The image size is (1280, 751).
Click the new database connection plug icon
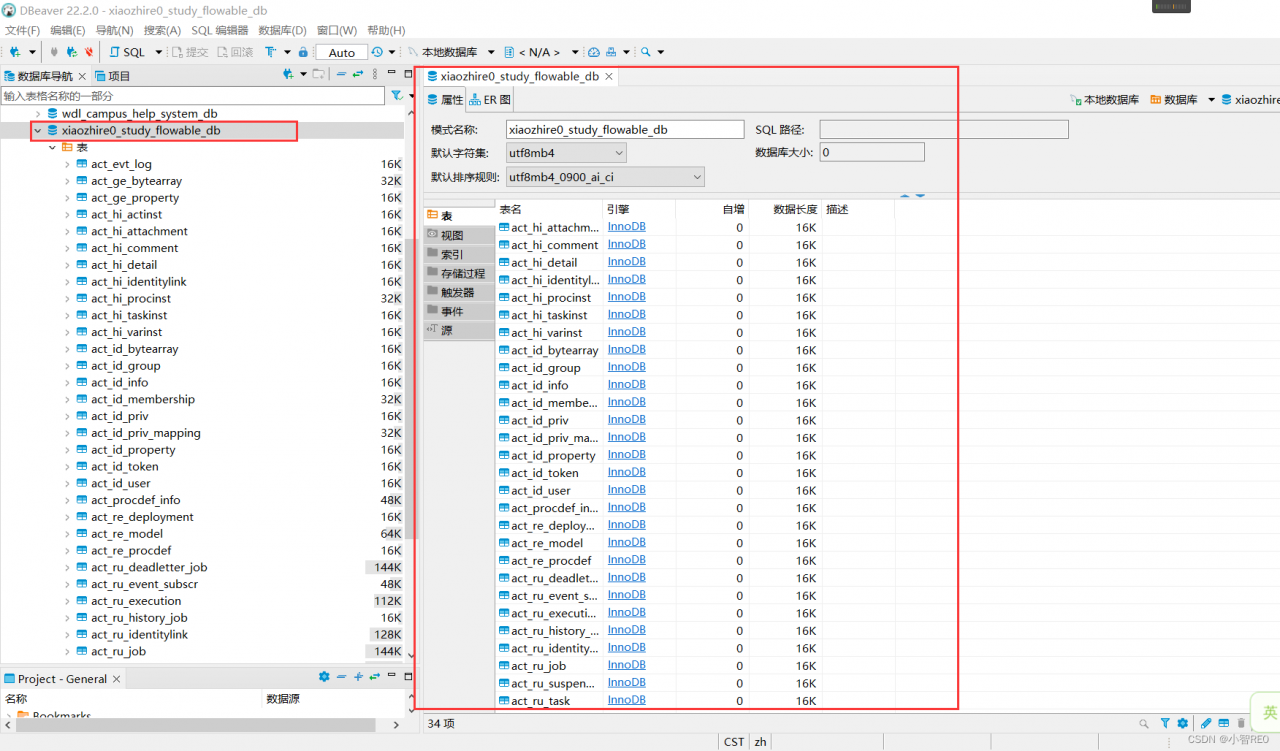[x=15, y=52]
